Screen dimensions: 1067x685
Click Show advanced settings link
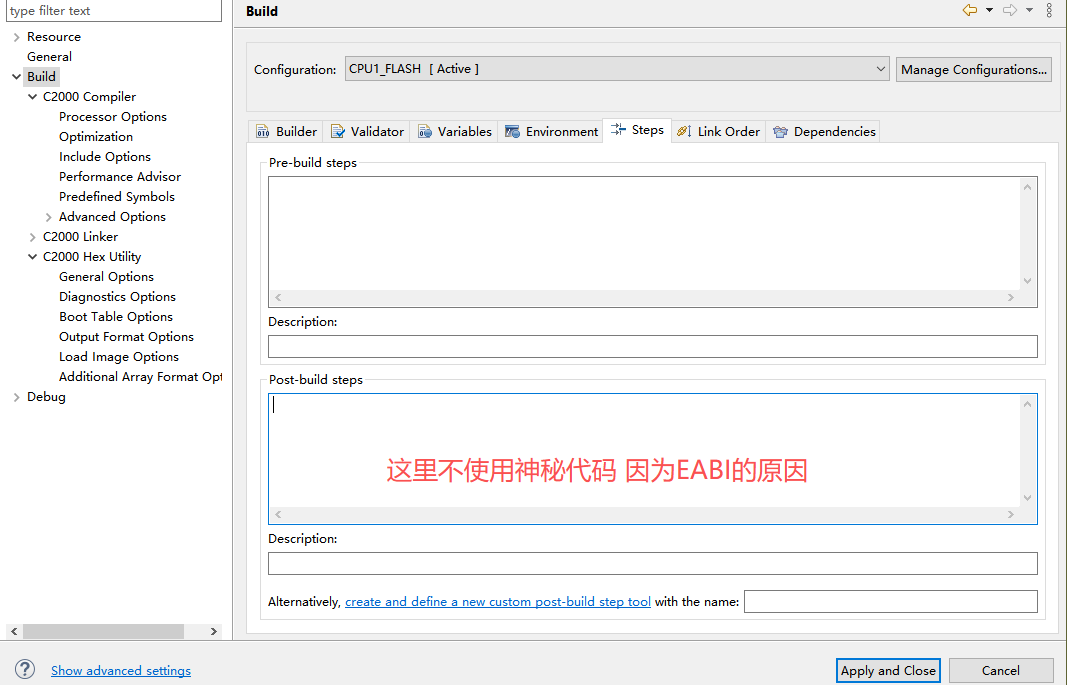pos(120,671)
